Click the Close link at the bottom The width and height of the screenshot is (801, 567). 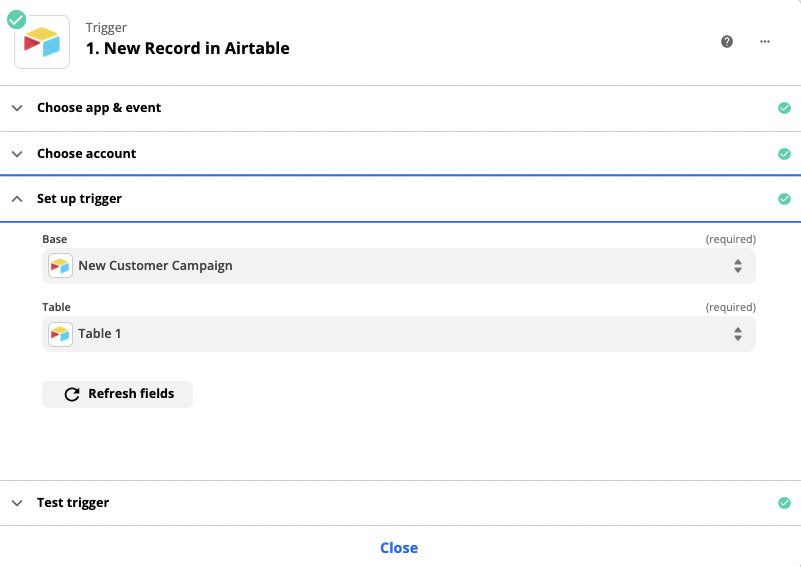point(399,548)
